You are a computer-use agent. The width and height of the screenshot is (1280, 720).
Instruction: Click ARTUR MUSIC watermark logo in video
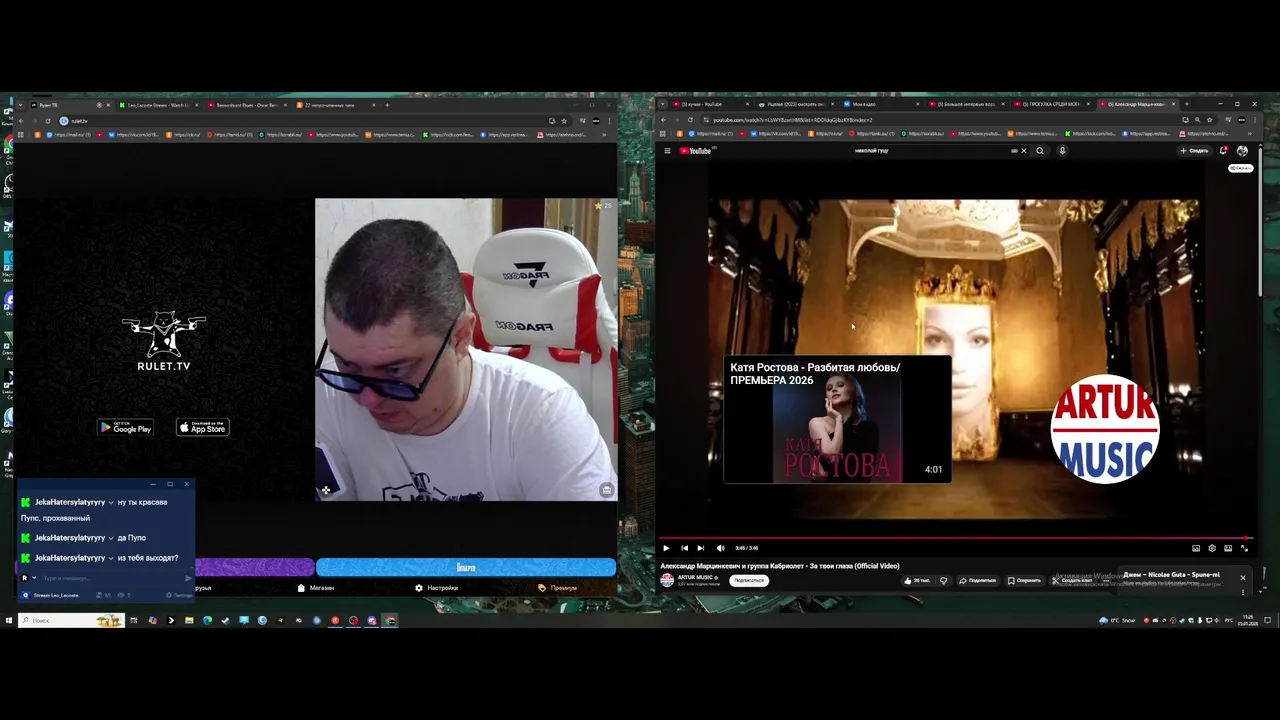pos(1105,429)
